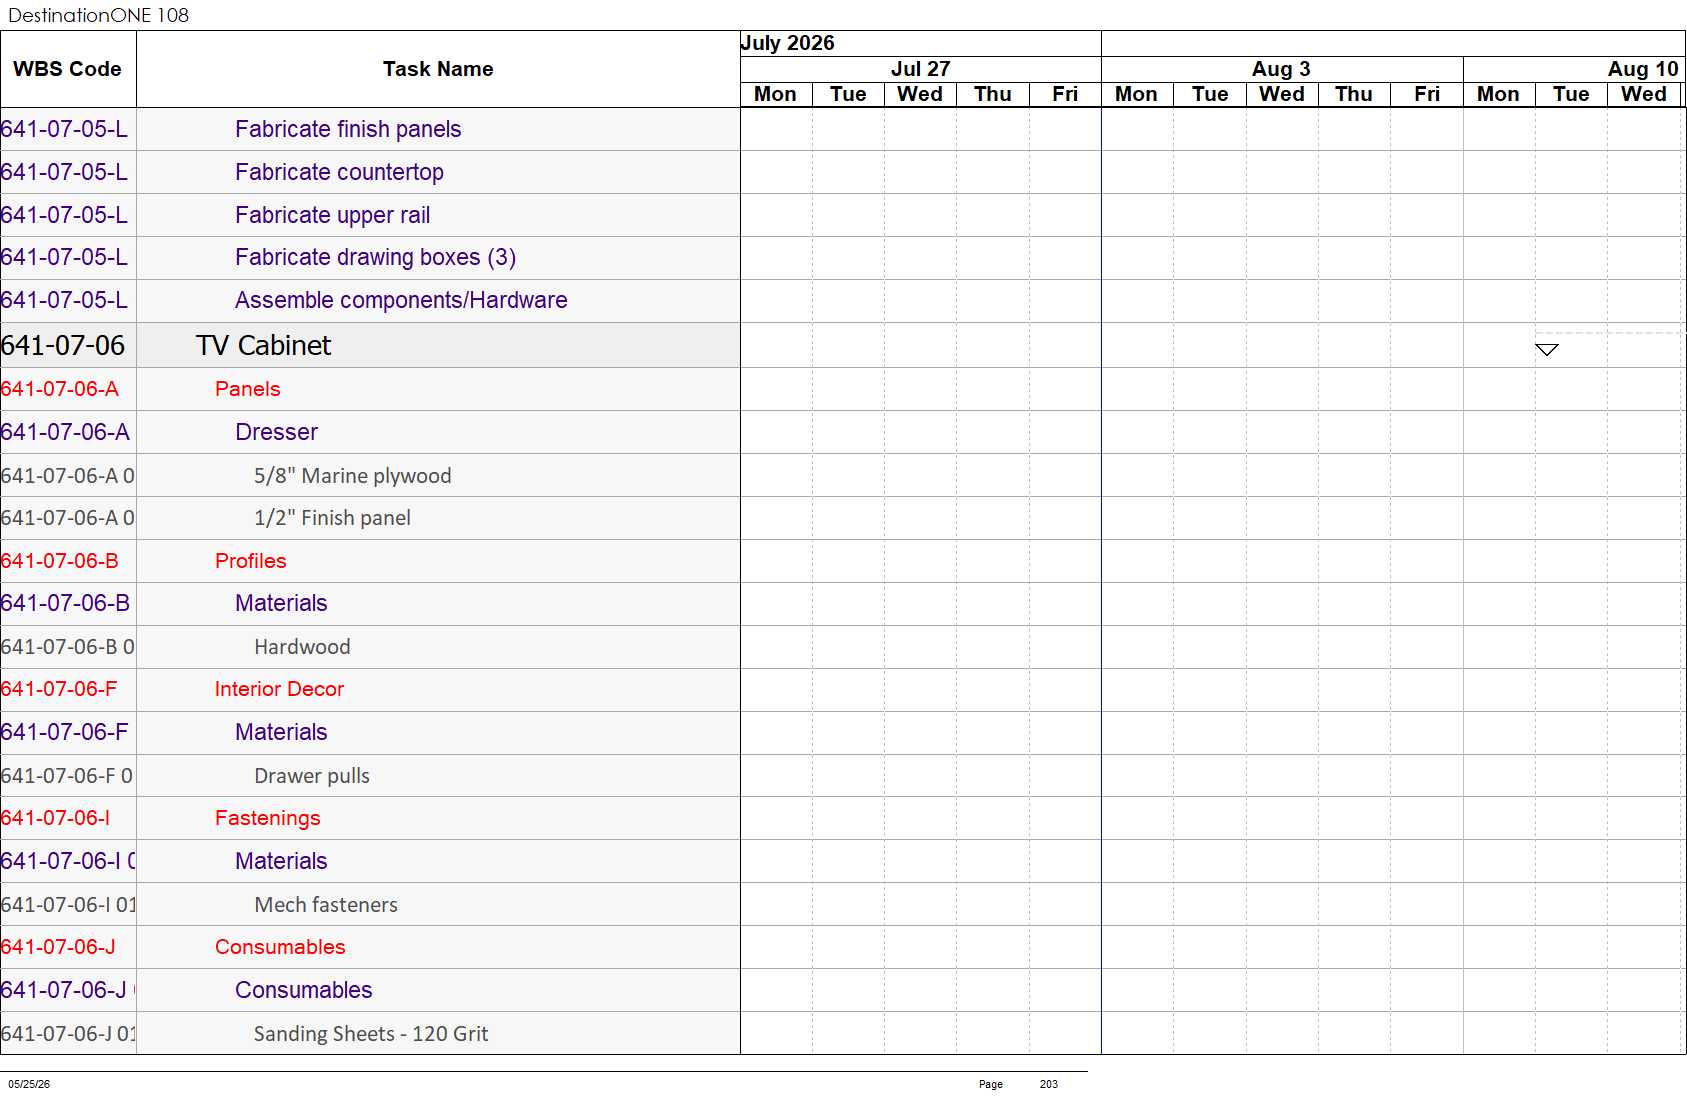Click the page number 203 in footer

1048,1084
